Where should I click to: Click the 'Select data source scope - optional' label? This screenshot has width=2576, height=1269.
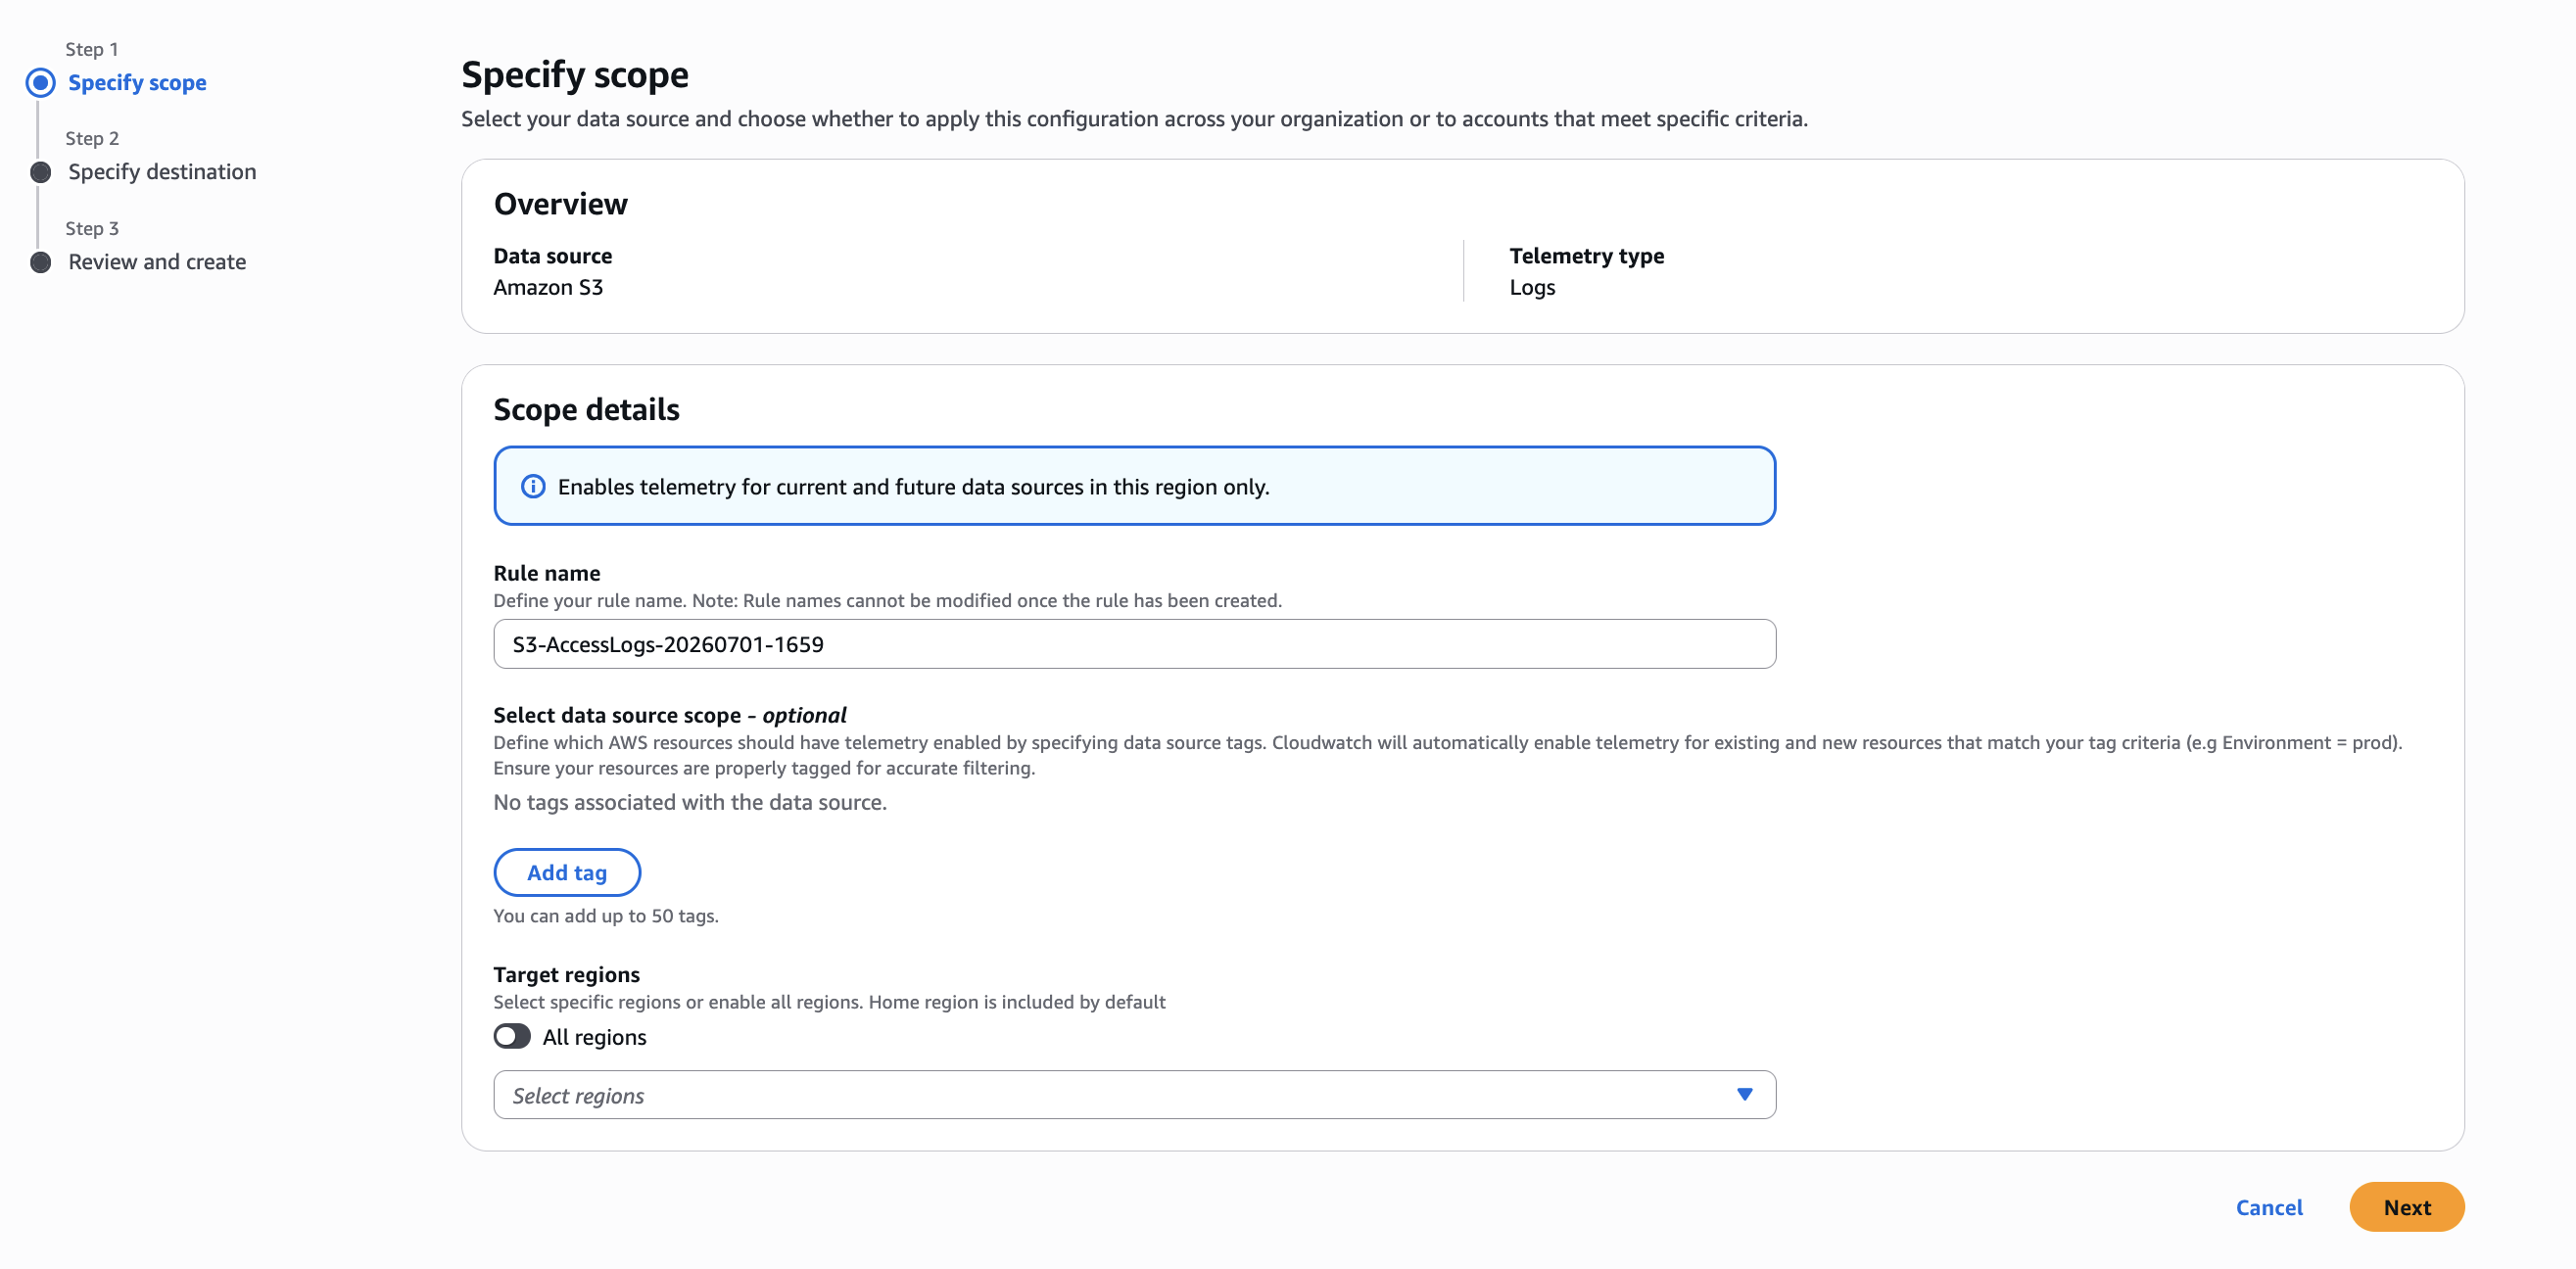[x=670, y=716]
